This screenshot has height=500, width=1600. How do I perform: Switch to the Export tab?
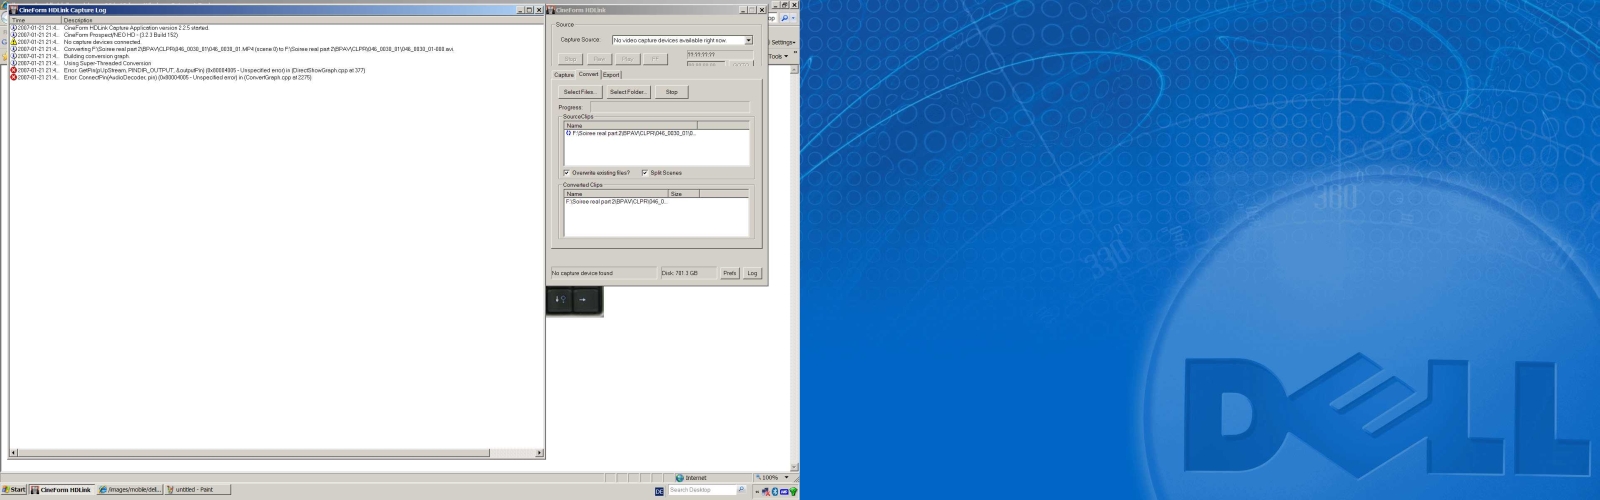pos(611,75)
